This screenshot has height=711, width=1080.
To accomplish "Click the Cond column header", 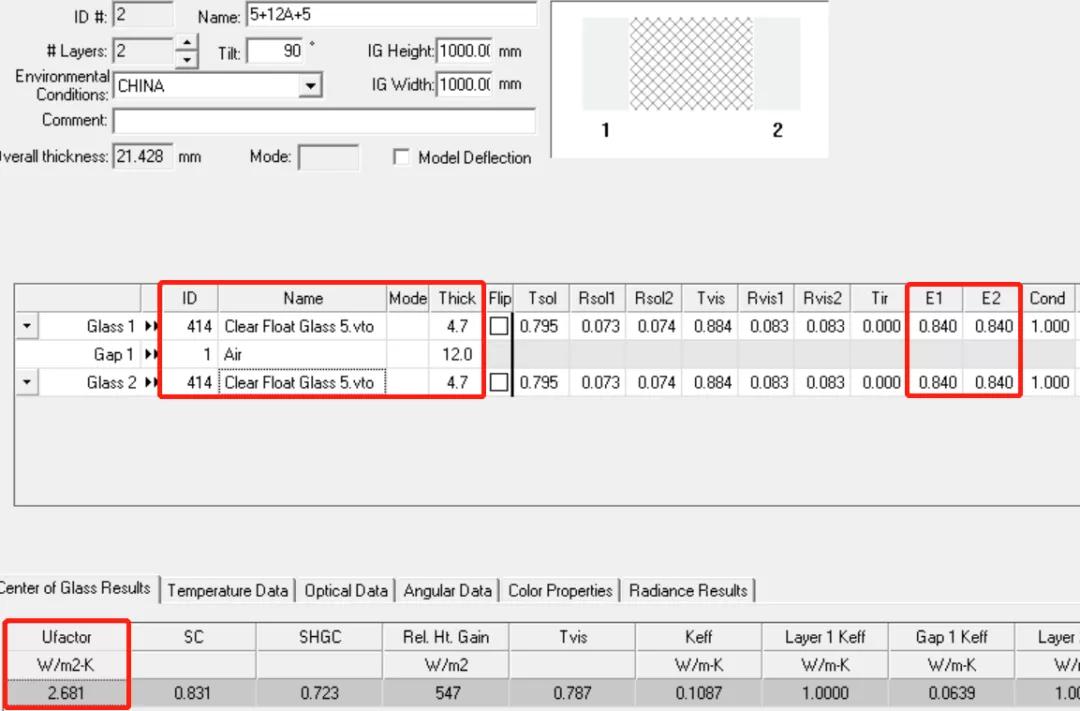I will pos(1048,298).
